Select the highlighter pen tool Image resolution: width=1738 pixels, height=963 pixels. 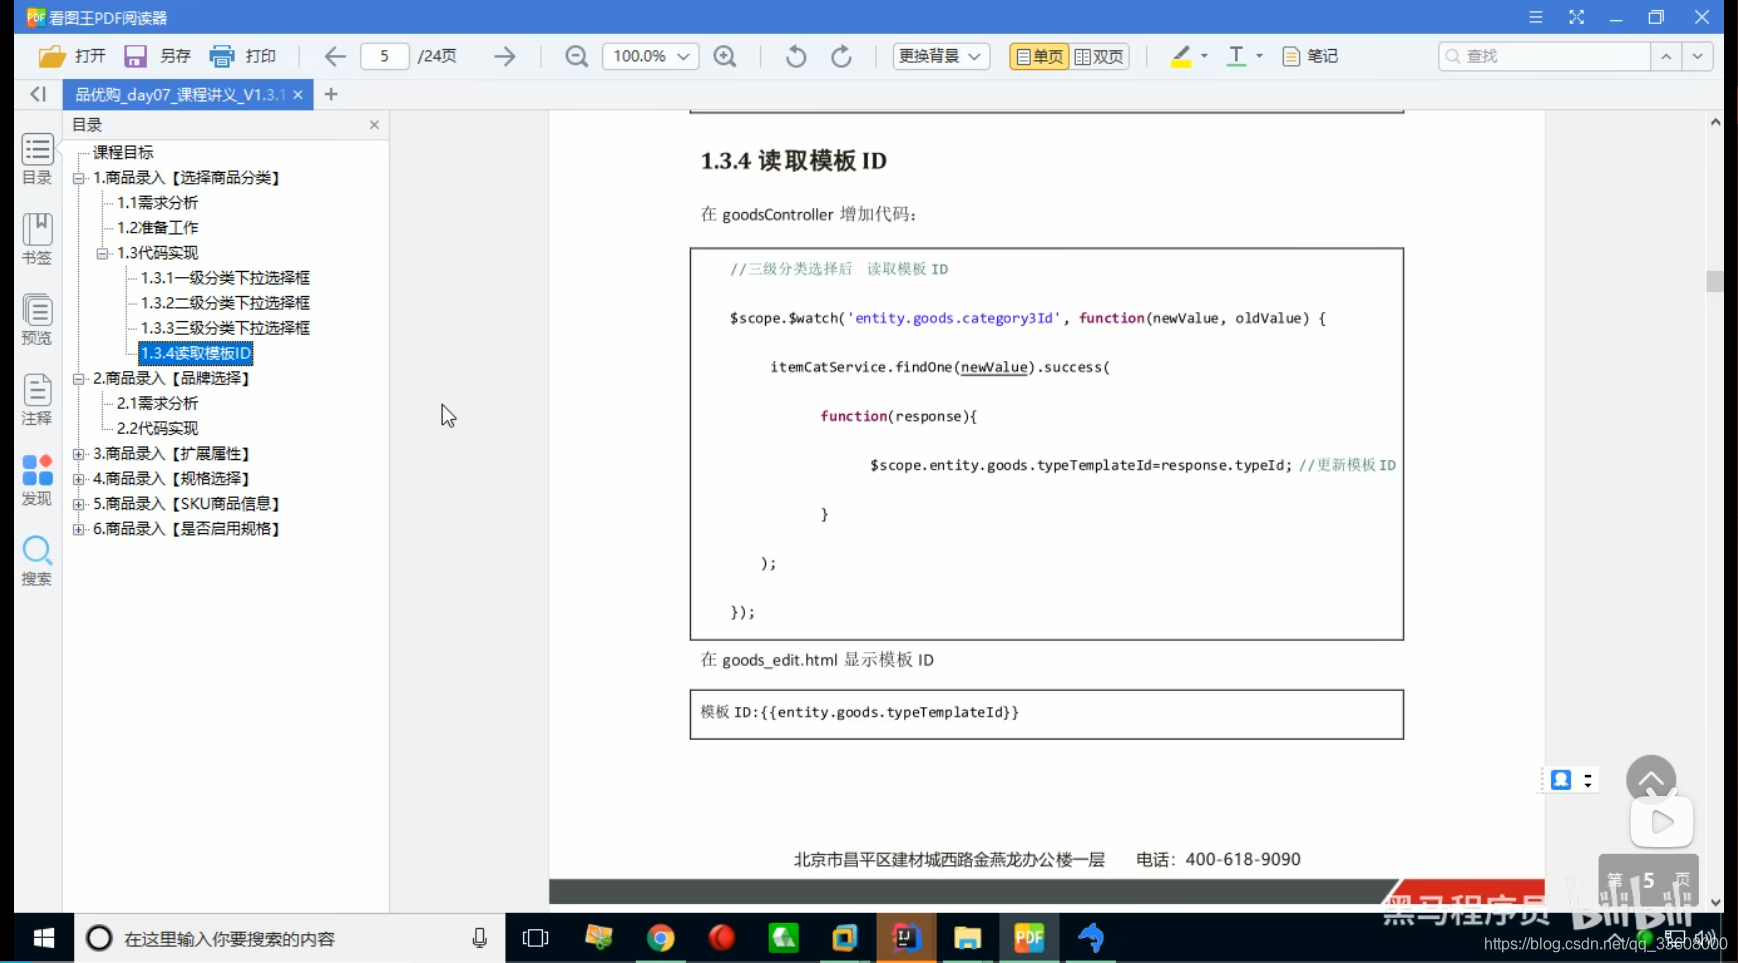(1181, 56)
